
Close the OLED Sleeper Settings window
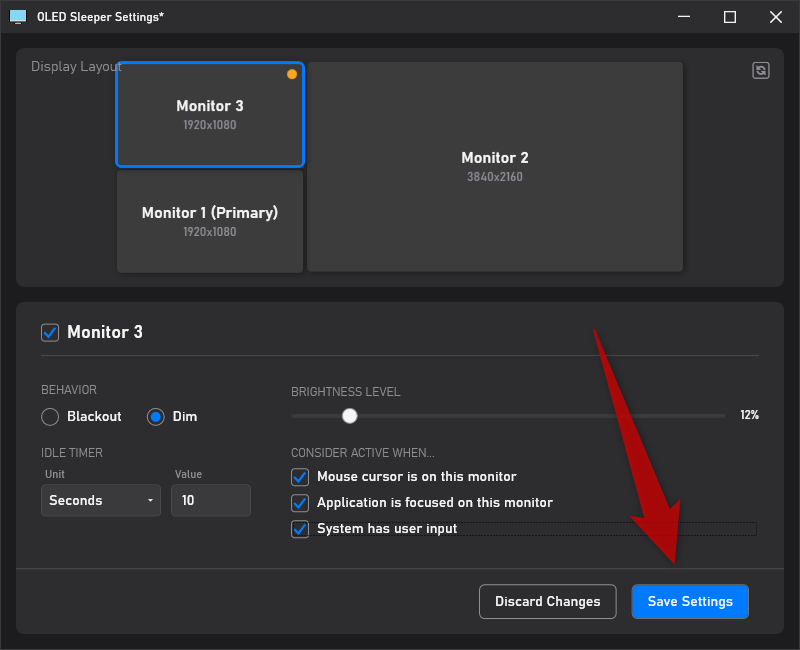pyautogui.click(x=776, y=17)
